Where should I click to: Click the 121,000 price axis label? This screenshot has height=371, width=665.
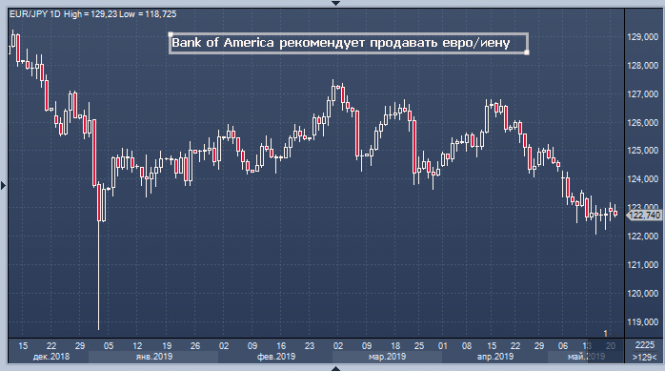pos(643,265)
